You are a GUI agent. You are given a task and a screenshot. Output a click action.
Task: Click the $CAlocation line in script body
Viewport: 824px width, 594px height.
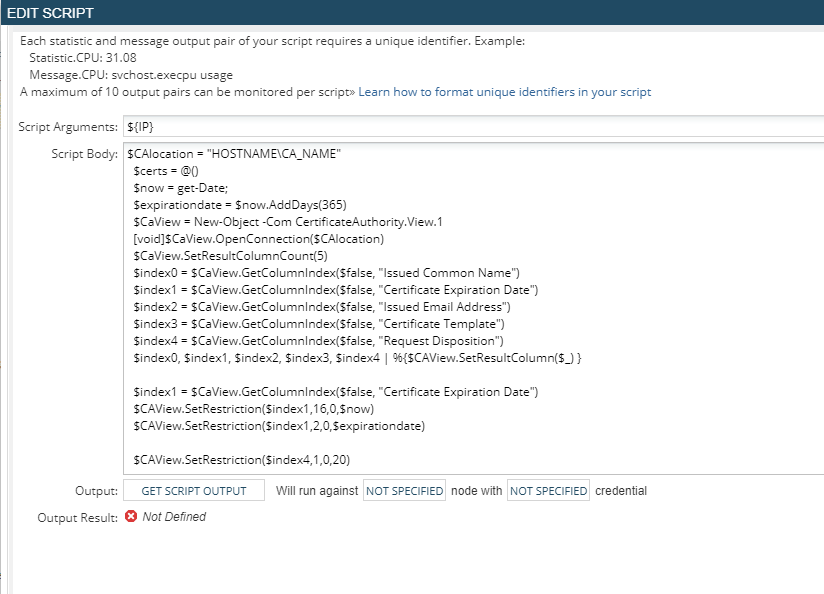(x=234, y=154)
